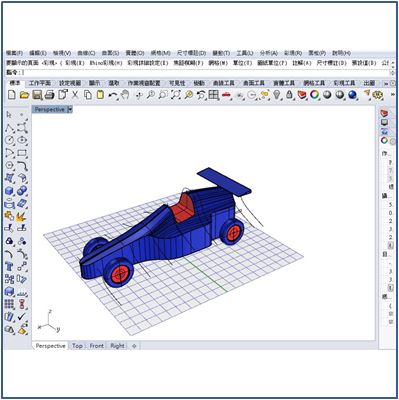
Task: Select the Ellipse tool in sidebar
Action: point(22,140)
